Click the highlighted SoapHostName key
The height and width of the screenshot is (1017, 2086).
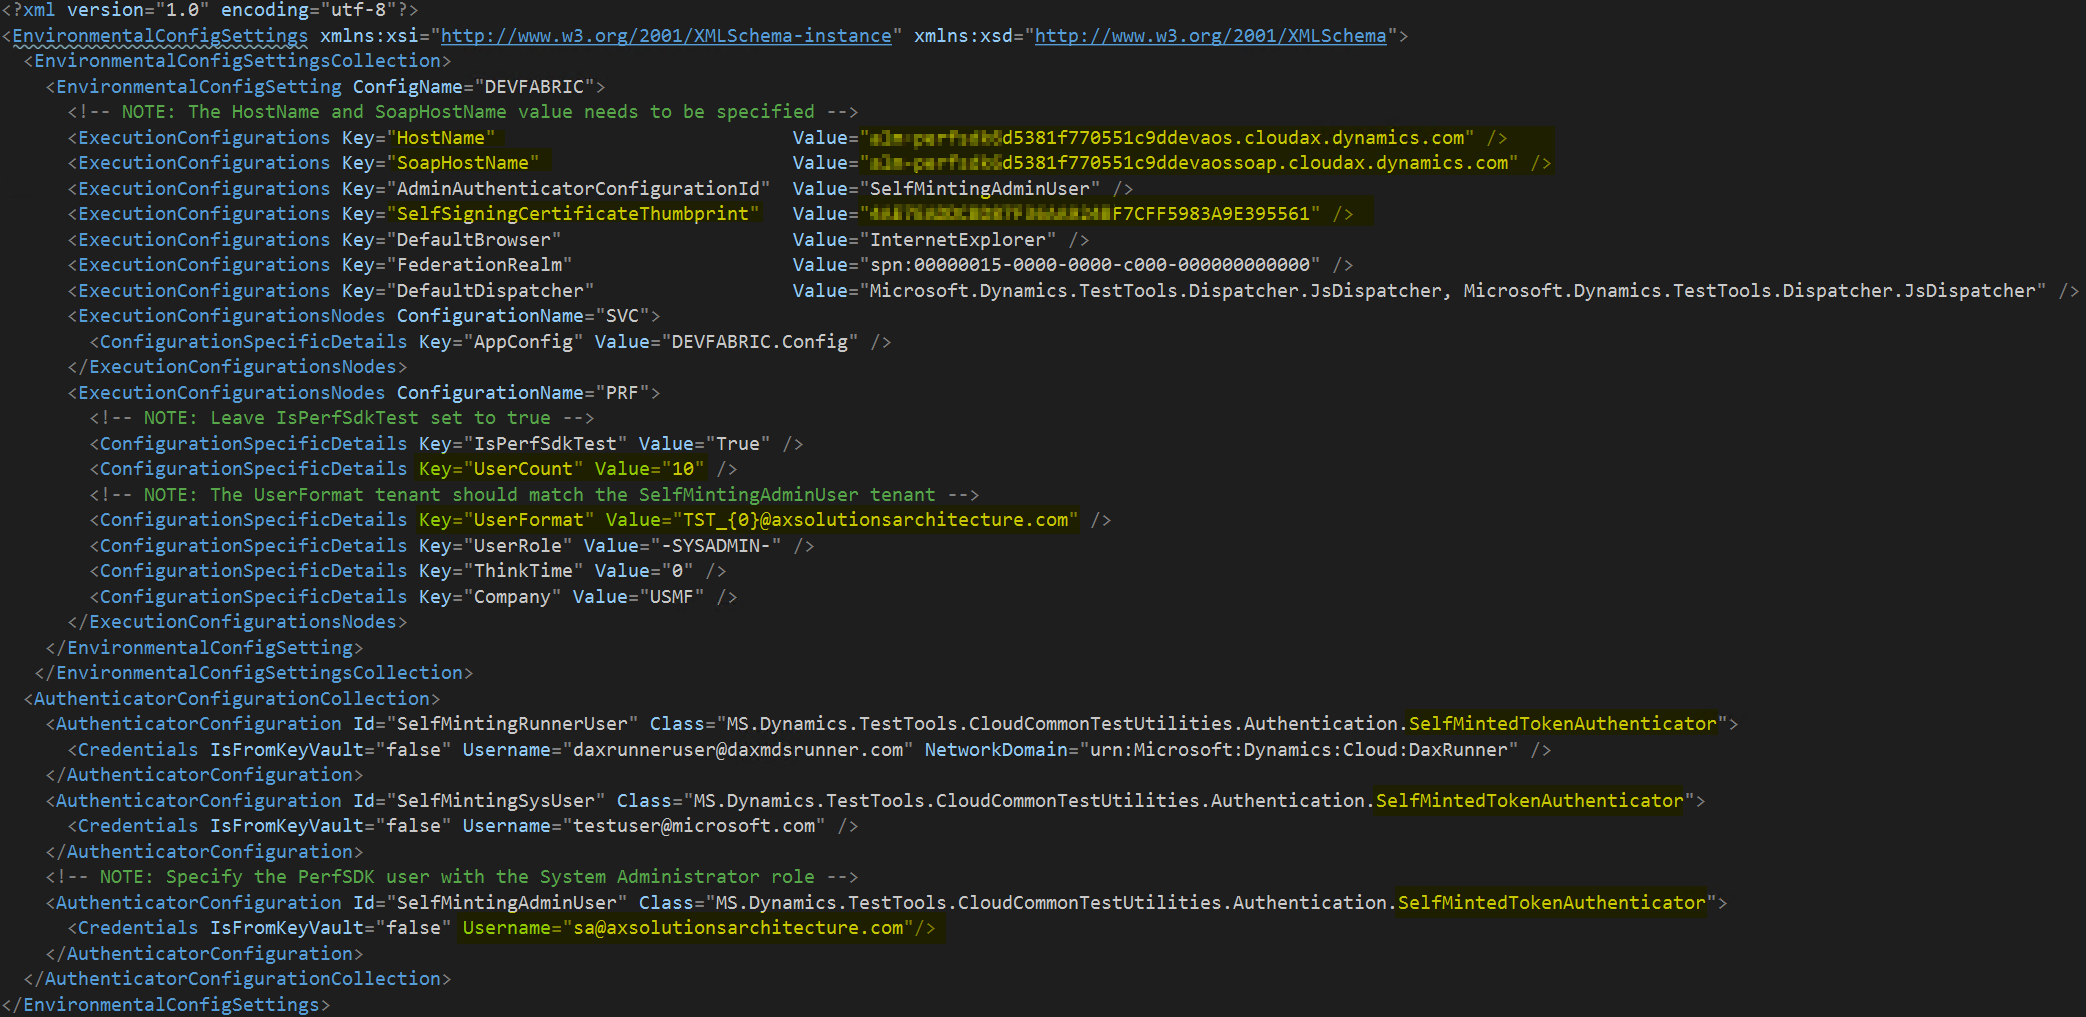click(462, 162)
